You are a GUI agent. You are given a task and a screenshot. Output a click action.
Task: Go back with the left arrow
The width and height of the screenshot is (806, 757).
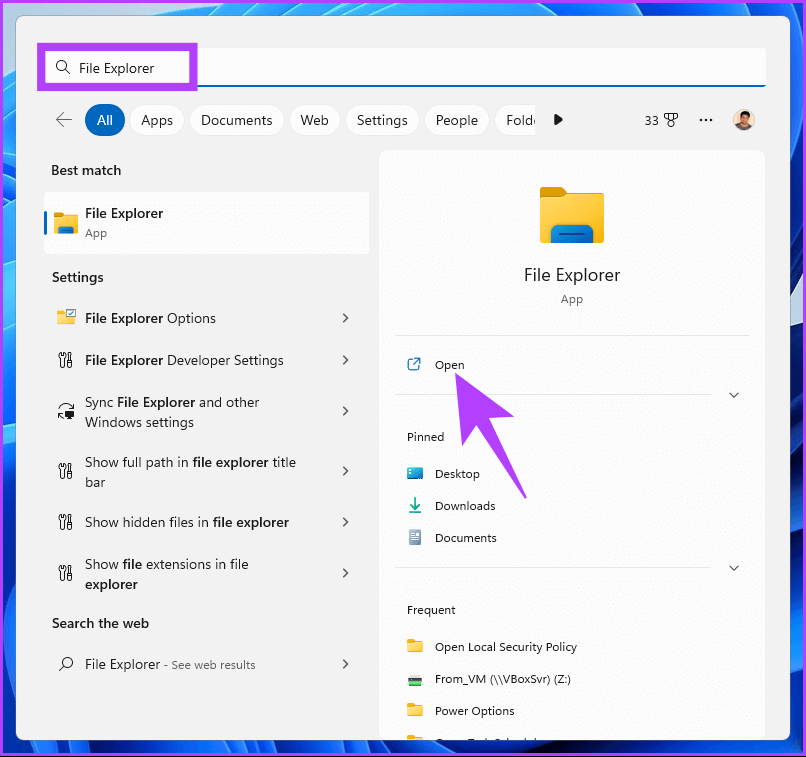(64, 120)
